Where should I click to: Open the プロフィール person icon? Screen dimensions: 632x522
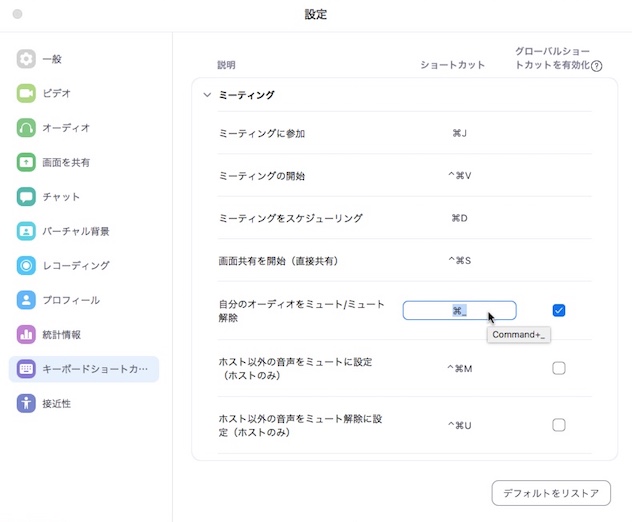tap(26, 300)
